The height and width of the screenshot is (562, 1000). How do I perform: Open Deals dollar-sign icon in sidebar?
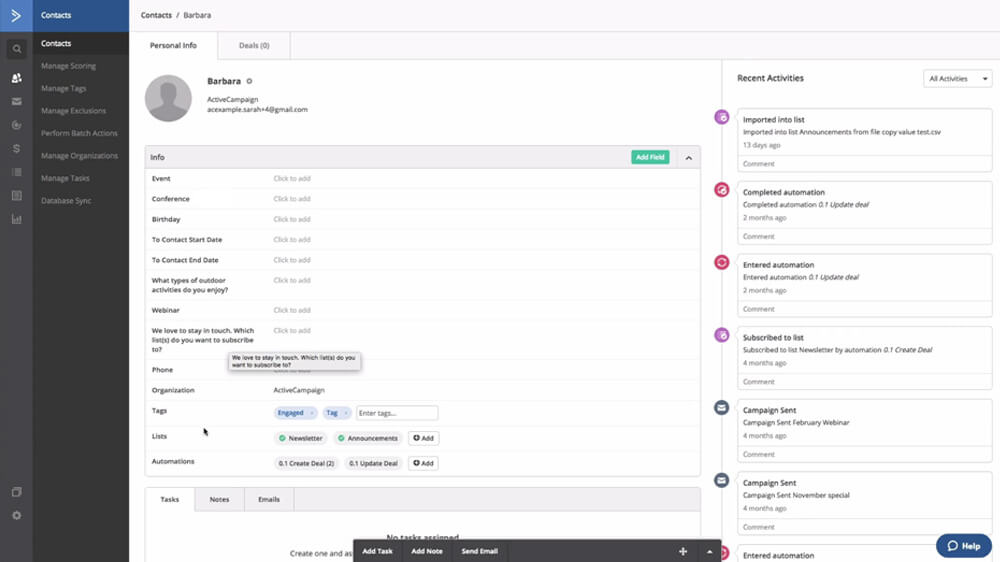point(16,148)
